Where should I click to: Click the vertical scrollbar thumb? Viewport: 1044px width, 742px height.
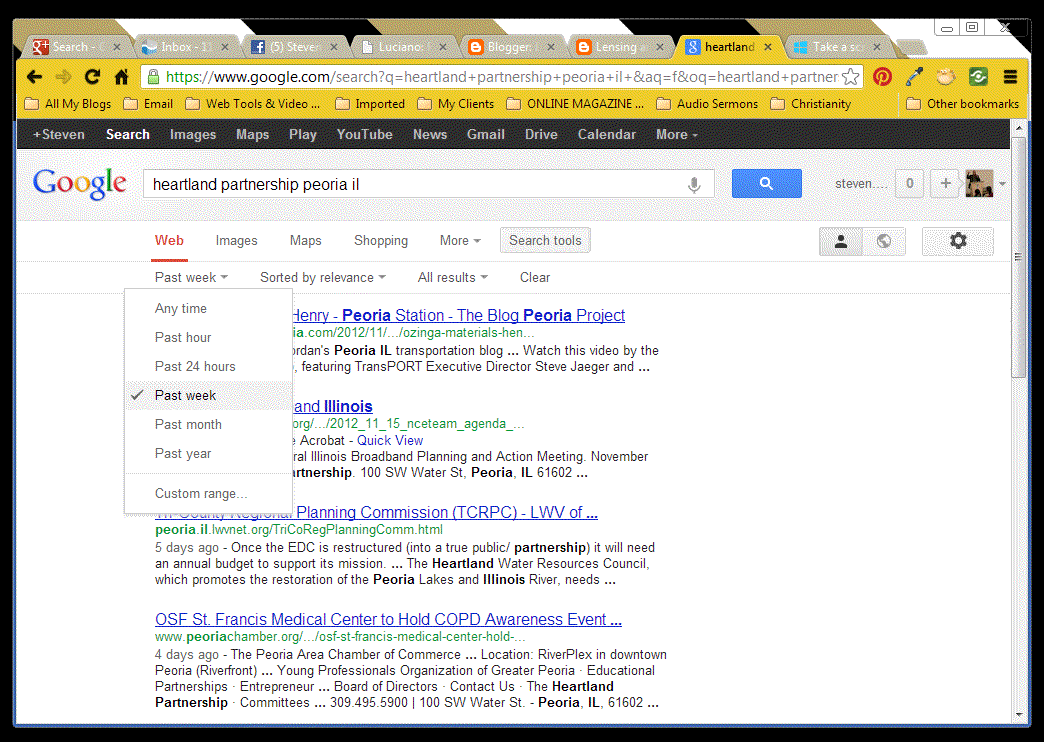tap(1019, 258)
